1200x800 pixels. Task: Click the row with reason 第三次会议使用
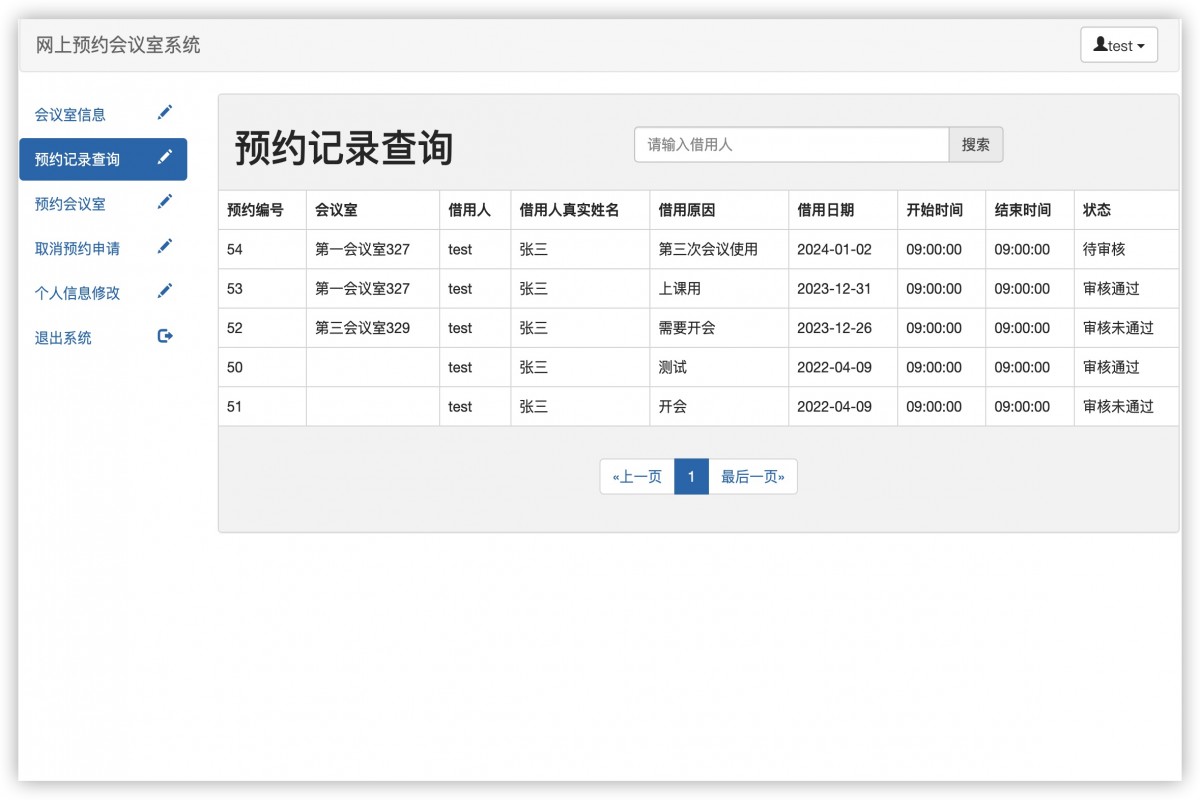(700, 249)
